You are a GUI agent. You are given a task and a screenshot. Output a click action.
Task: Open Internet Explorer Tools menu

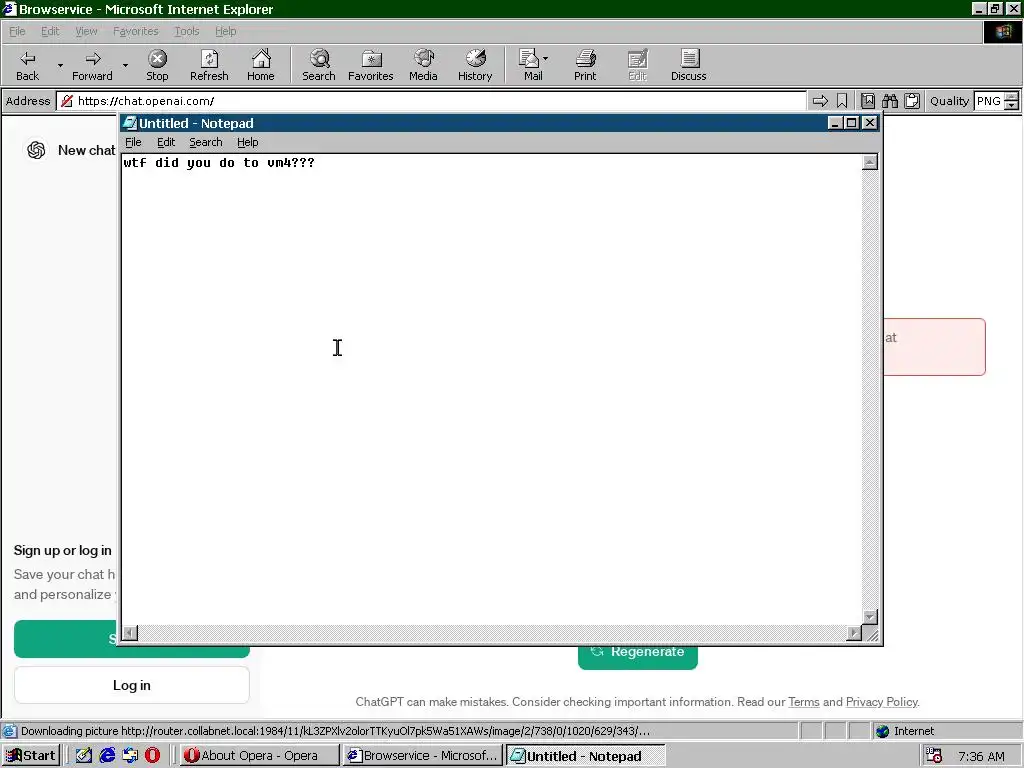(x=186, y=31)
